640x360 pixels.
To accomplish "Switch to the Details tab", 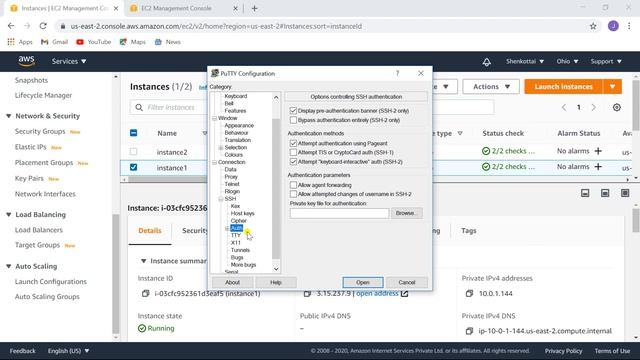I will 150,231.
